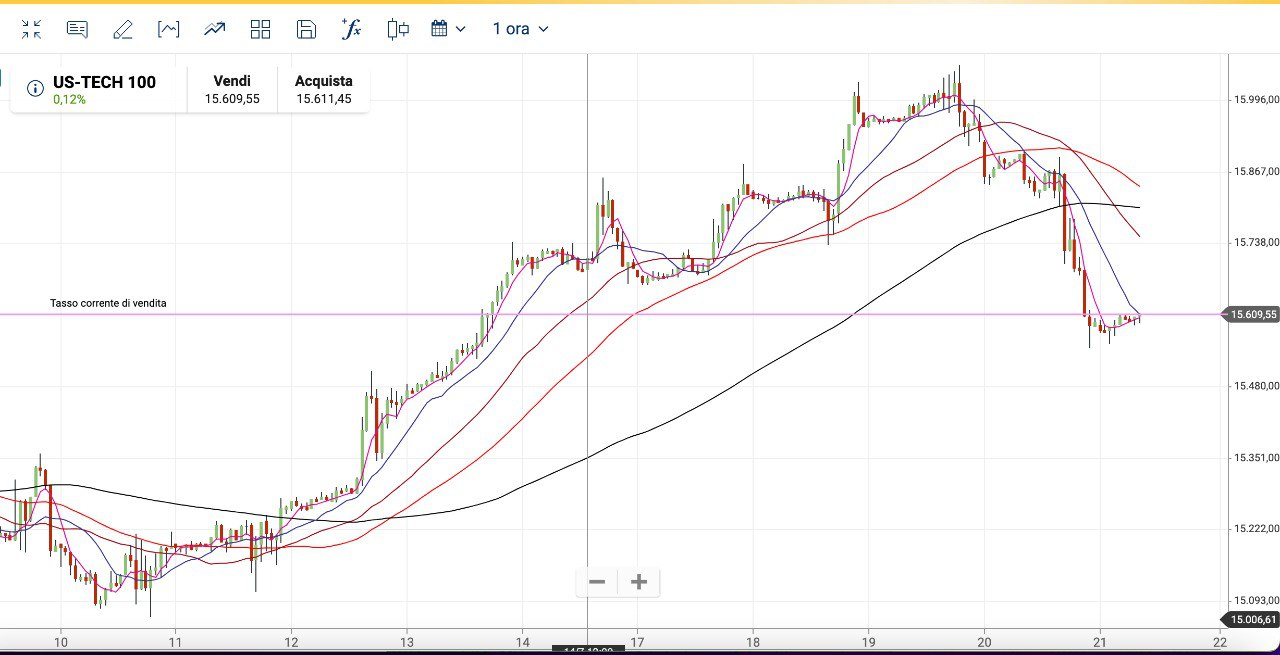Click the 15.609,55 current price label
This screenshot has width=1280, height=655.
(1252, 314)
